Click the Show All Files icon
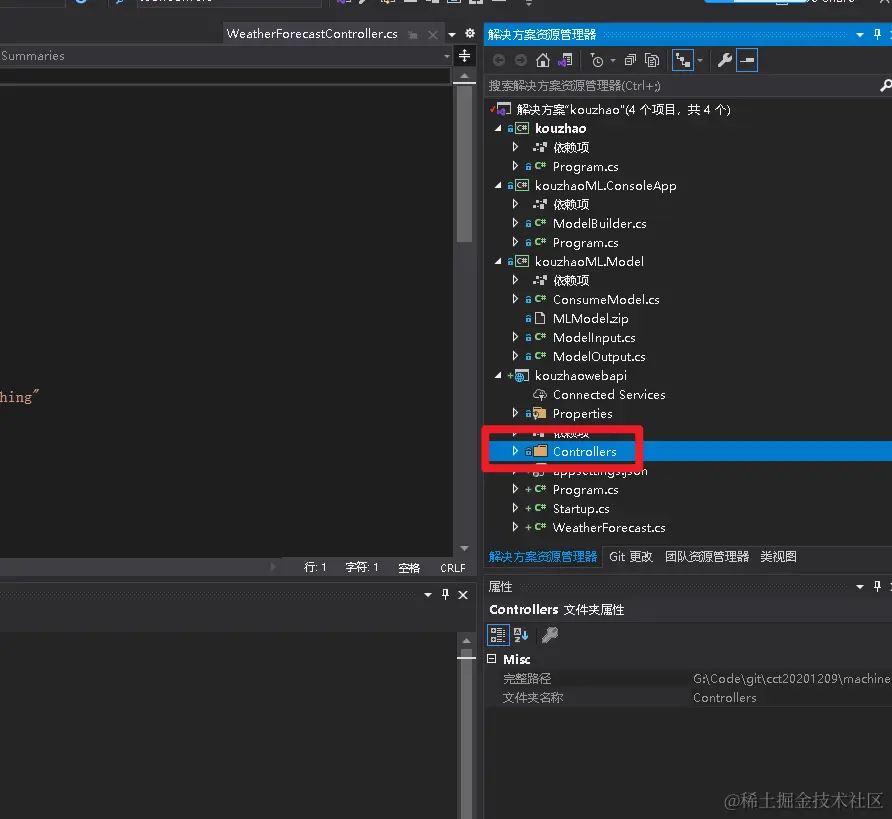Viewport: 892px width, 819px height. (x=652, y=60)
